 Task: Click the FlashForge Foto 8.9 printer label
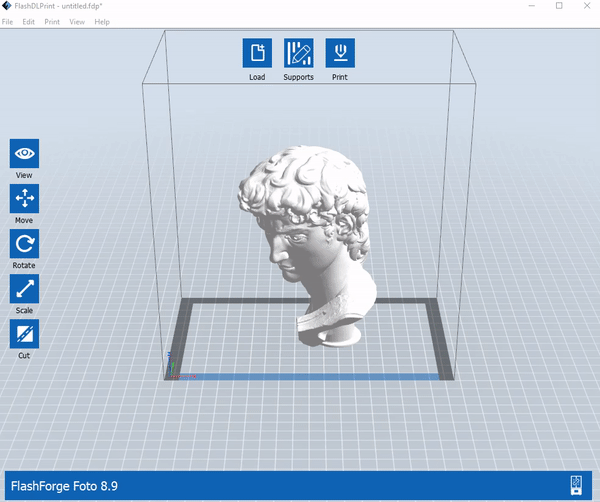[64, 486]
